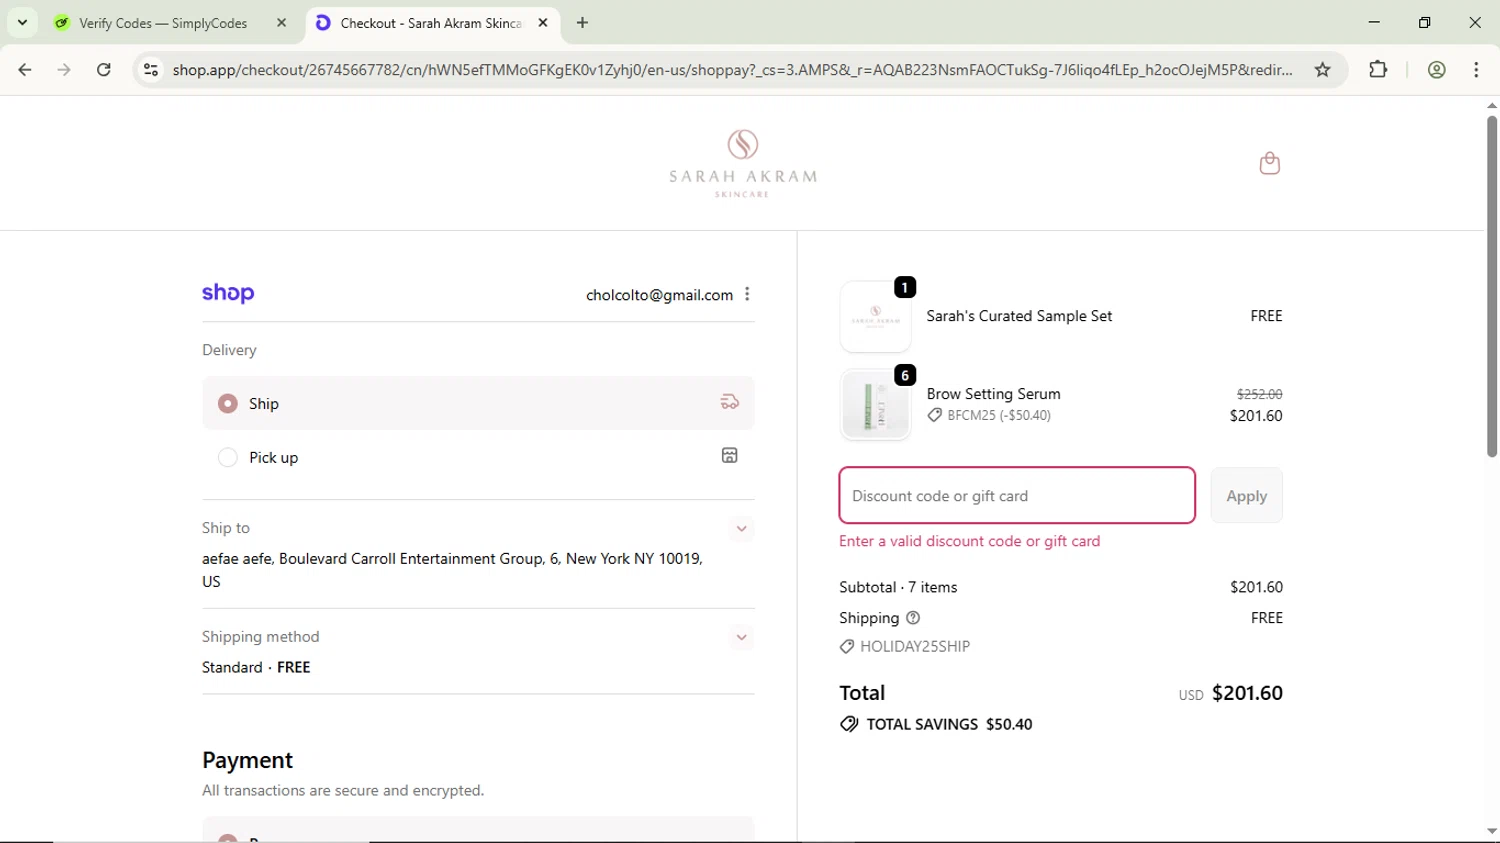
Task: Bookmark this page with star icon
Action: pyautogui.click(x=1323, y=69)
